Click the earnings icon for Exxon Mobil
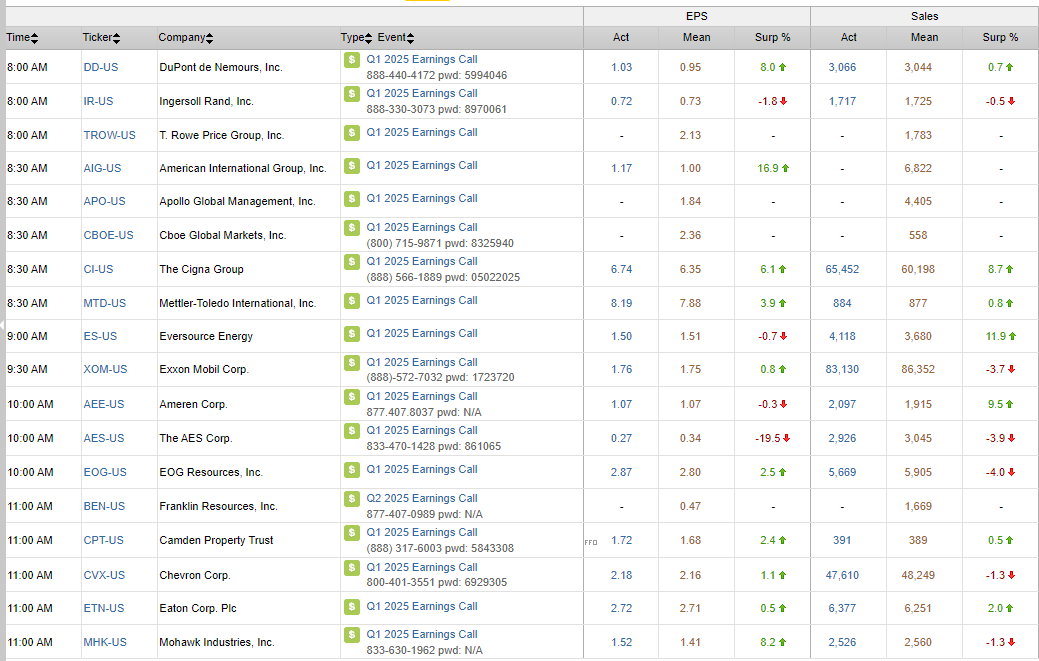The image size is (1039, 661). 352,362
